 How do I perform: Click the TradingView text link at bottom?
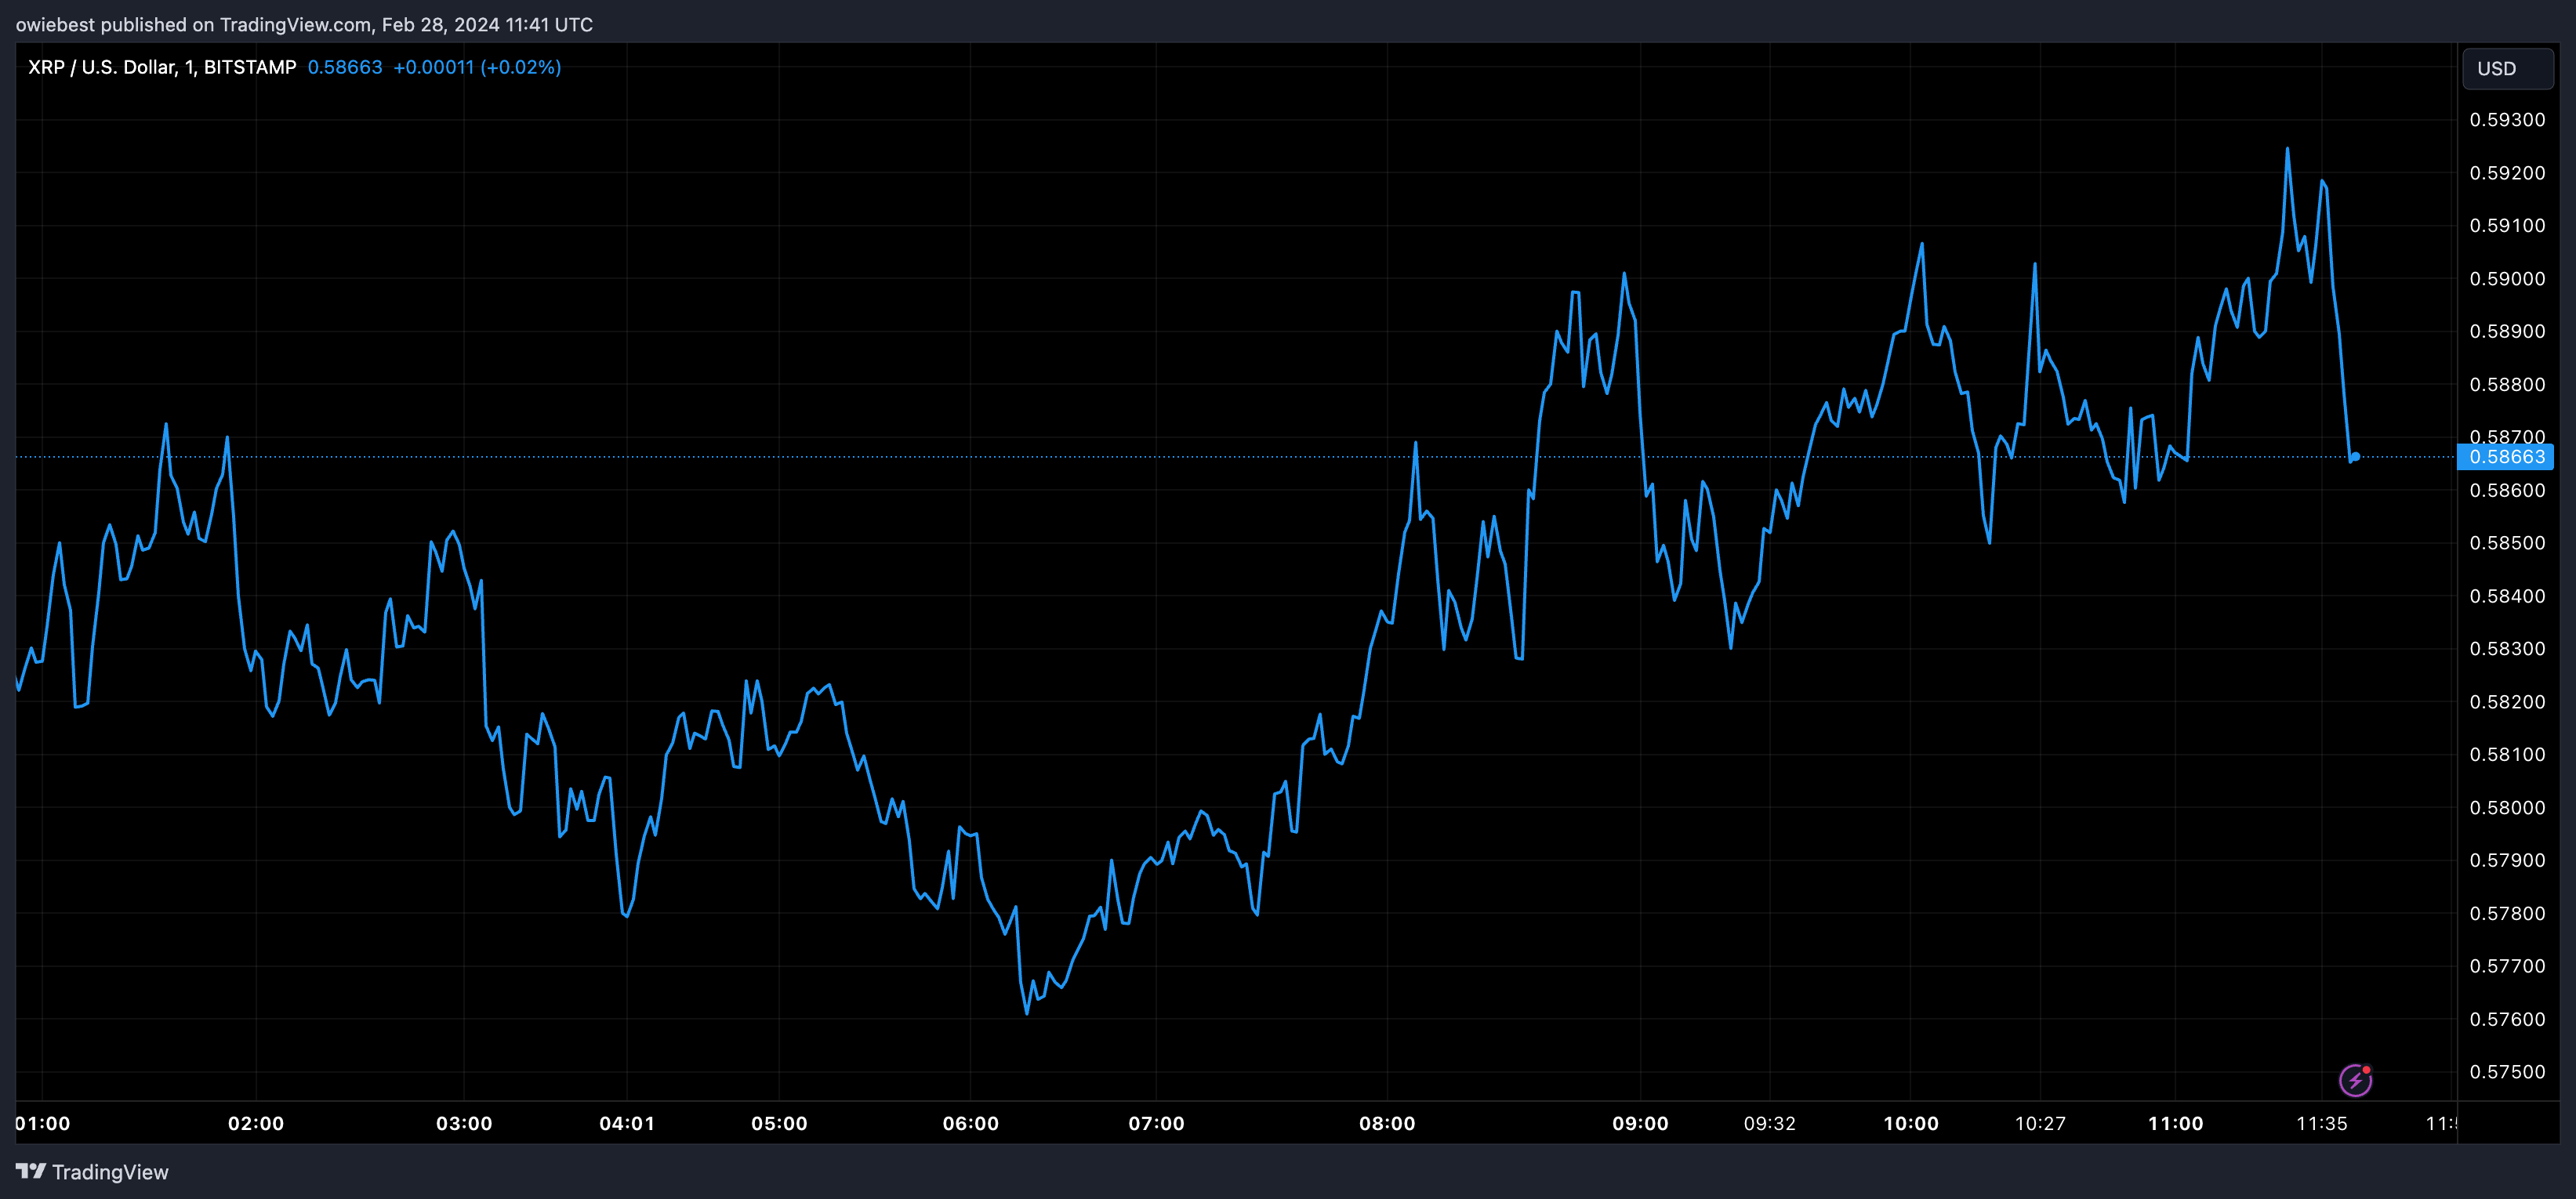point(110,1172)
